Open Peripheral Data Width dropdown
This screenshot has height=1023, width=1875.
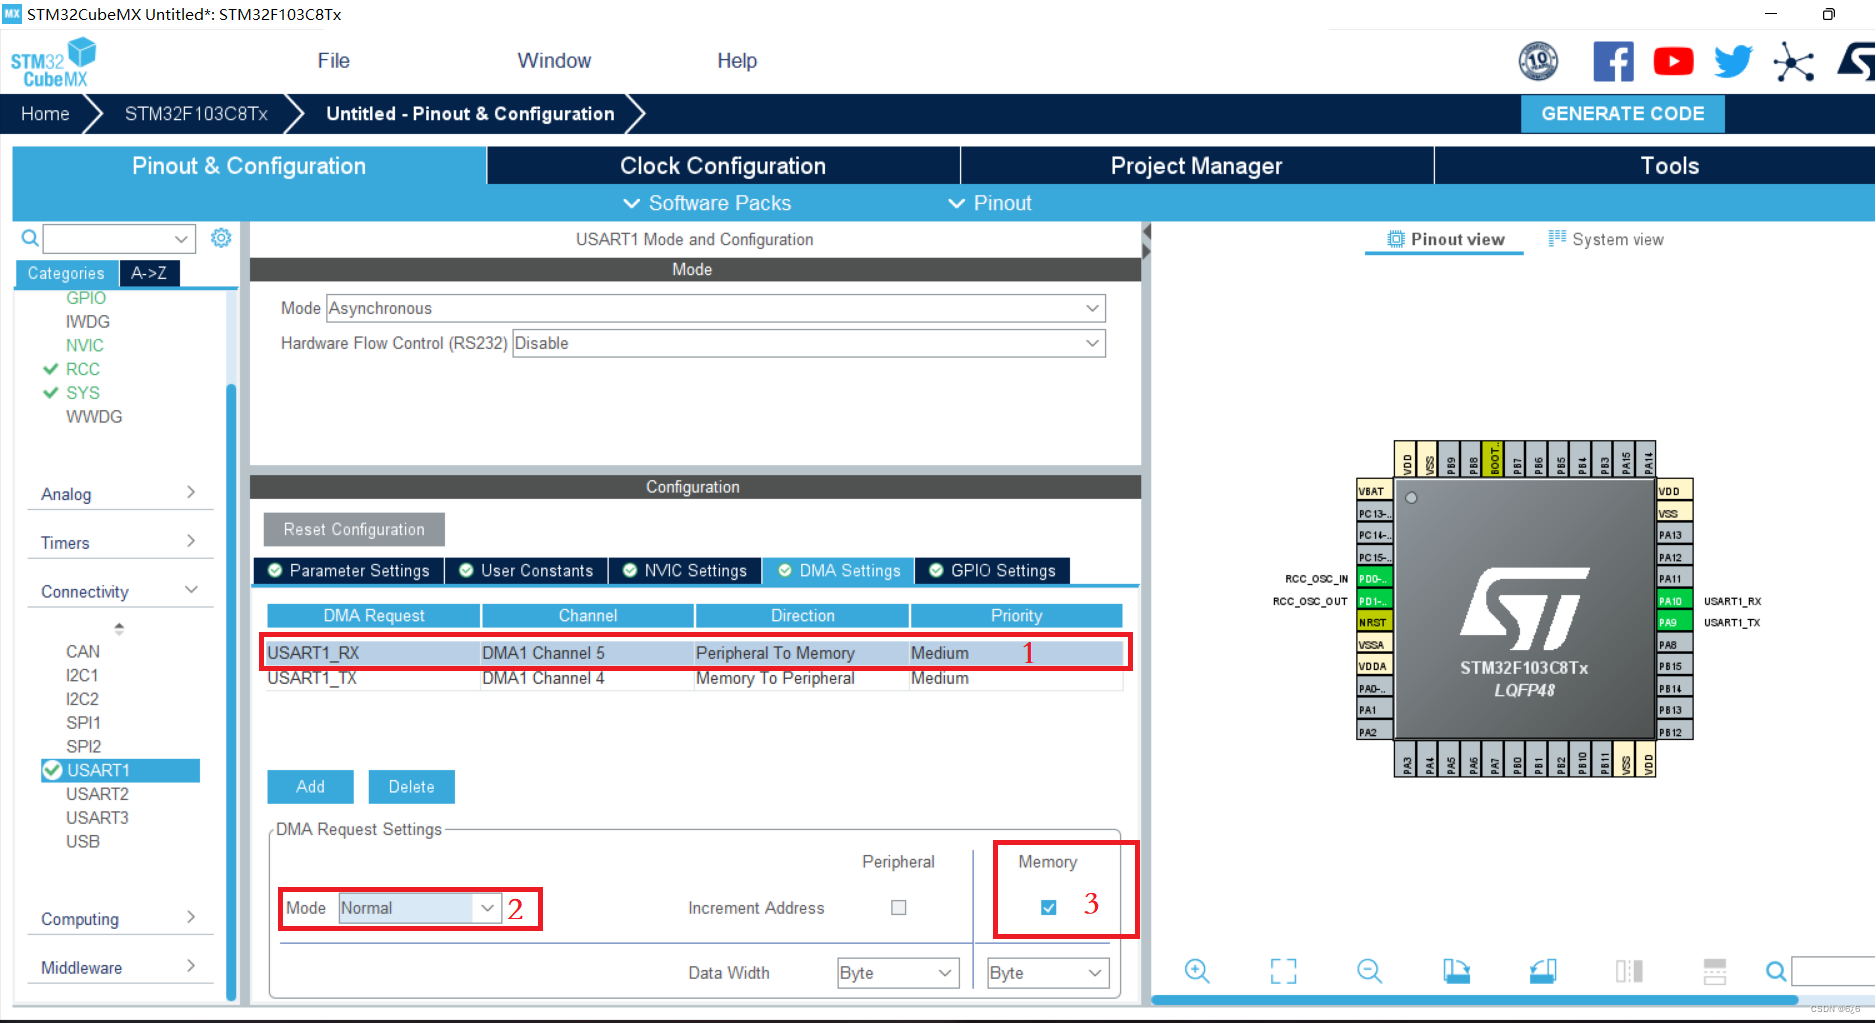click(898, 973)
